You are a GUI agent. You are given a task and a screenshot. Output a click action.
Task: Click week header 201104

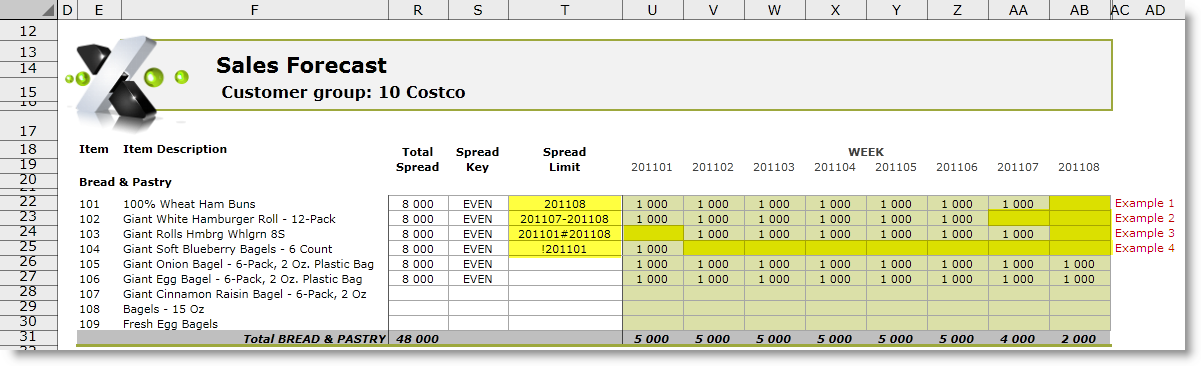(836, 167)
